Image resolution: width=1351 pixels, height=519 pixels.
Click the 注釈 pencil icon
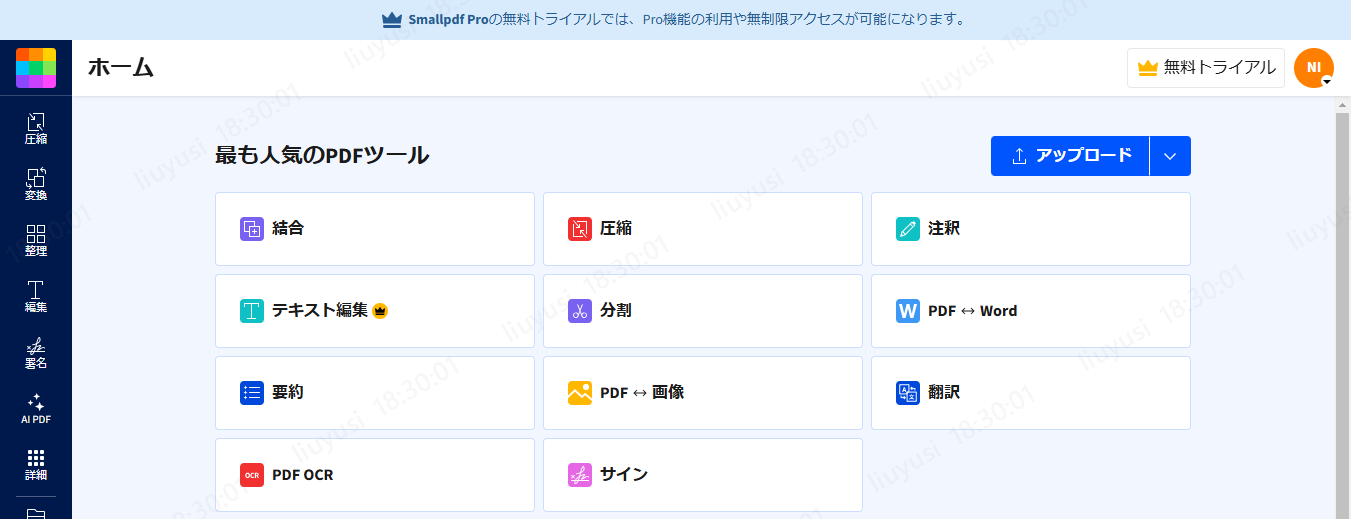[908, 229]
